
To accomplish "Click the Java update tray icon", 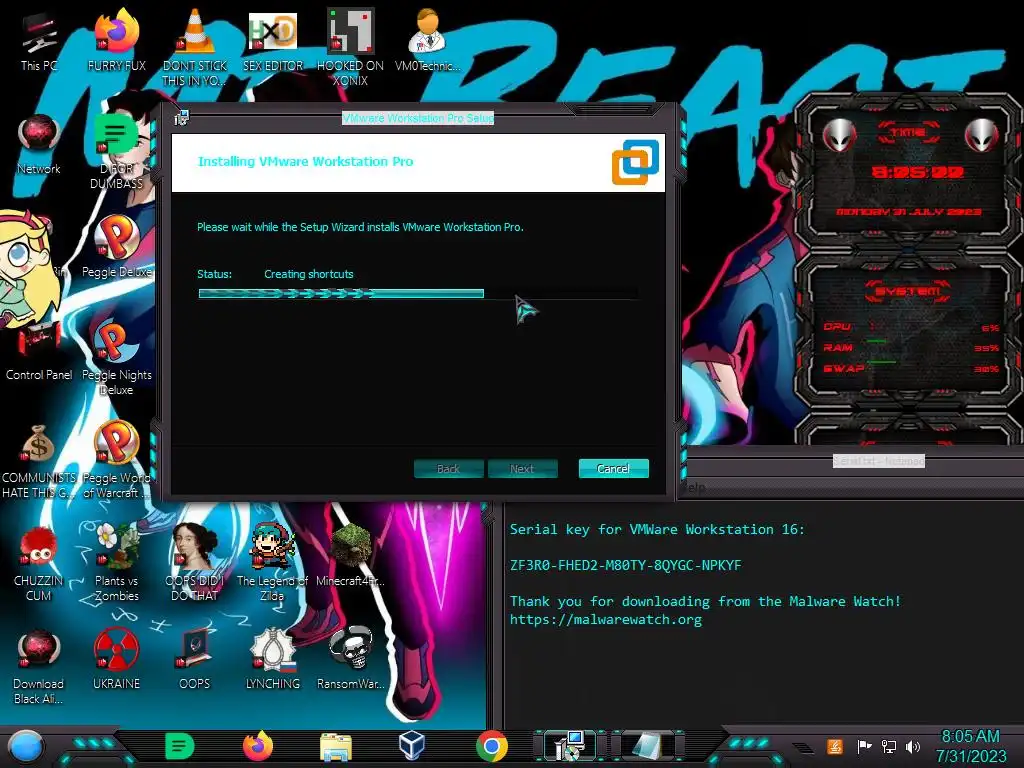I will [x=835, y=746].
